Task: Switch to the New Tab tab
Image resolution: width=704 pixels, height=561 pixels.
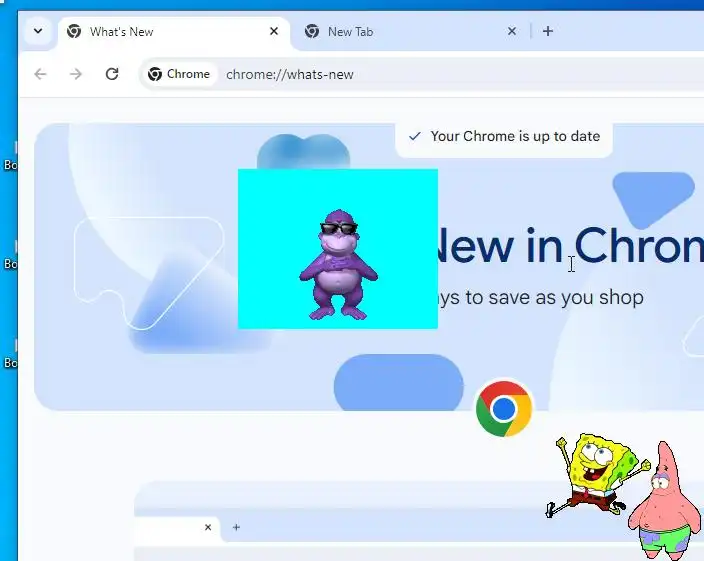Action: tap(411, 32)
